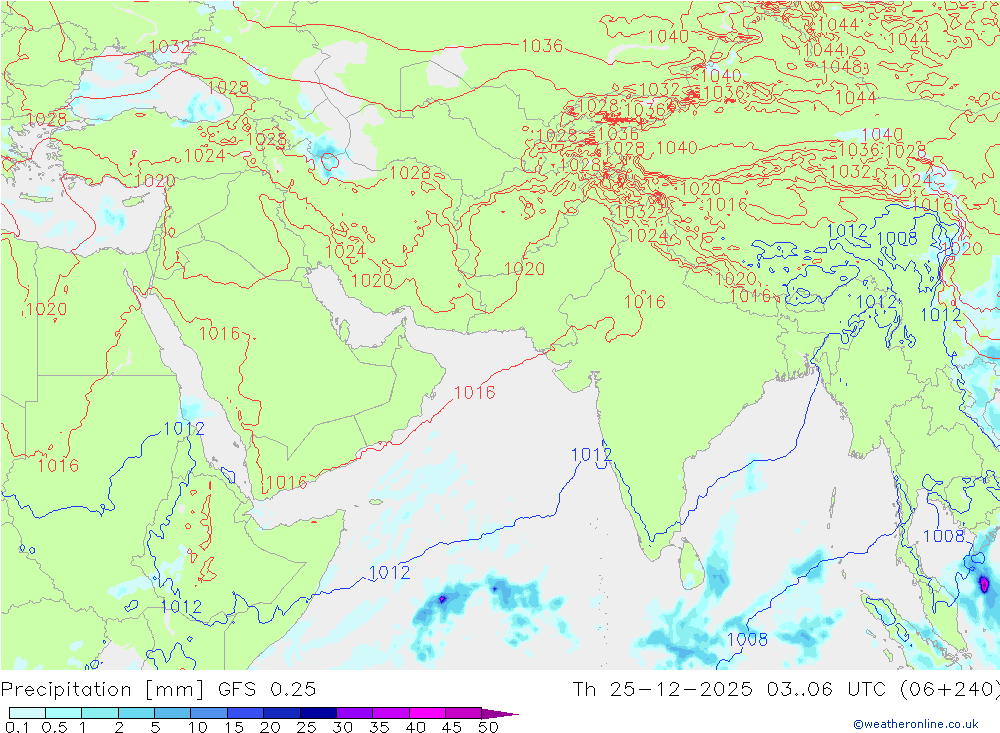Image resolution: width=1000 pixels, height=733 pixels.
Task: Click the legend scale value '25'
Action: (307, 727)
